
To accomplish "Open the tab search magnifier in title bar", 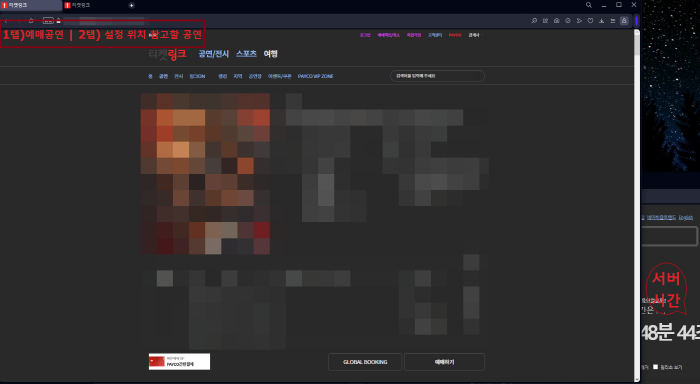I will 589,5.
